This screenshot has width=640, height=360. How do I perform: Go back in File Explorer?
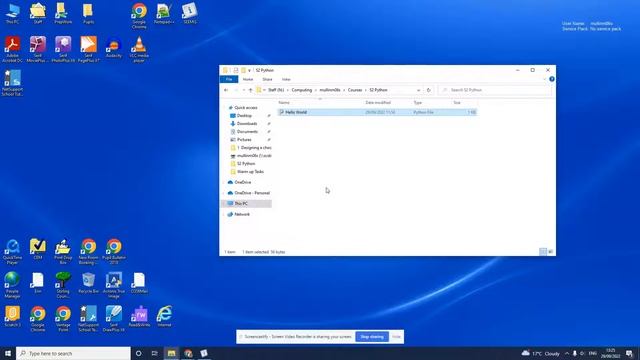226,90
